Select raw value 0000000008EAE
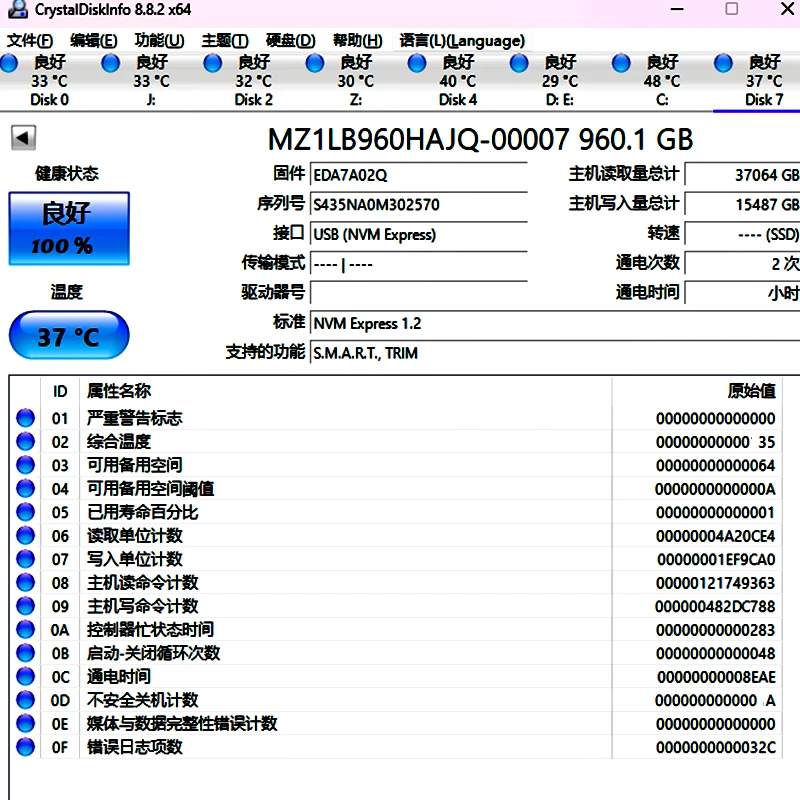The image size is (800, 800). pos(716,677)
